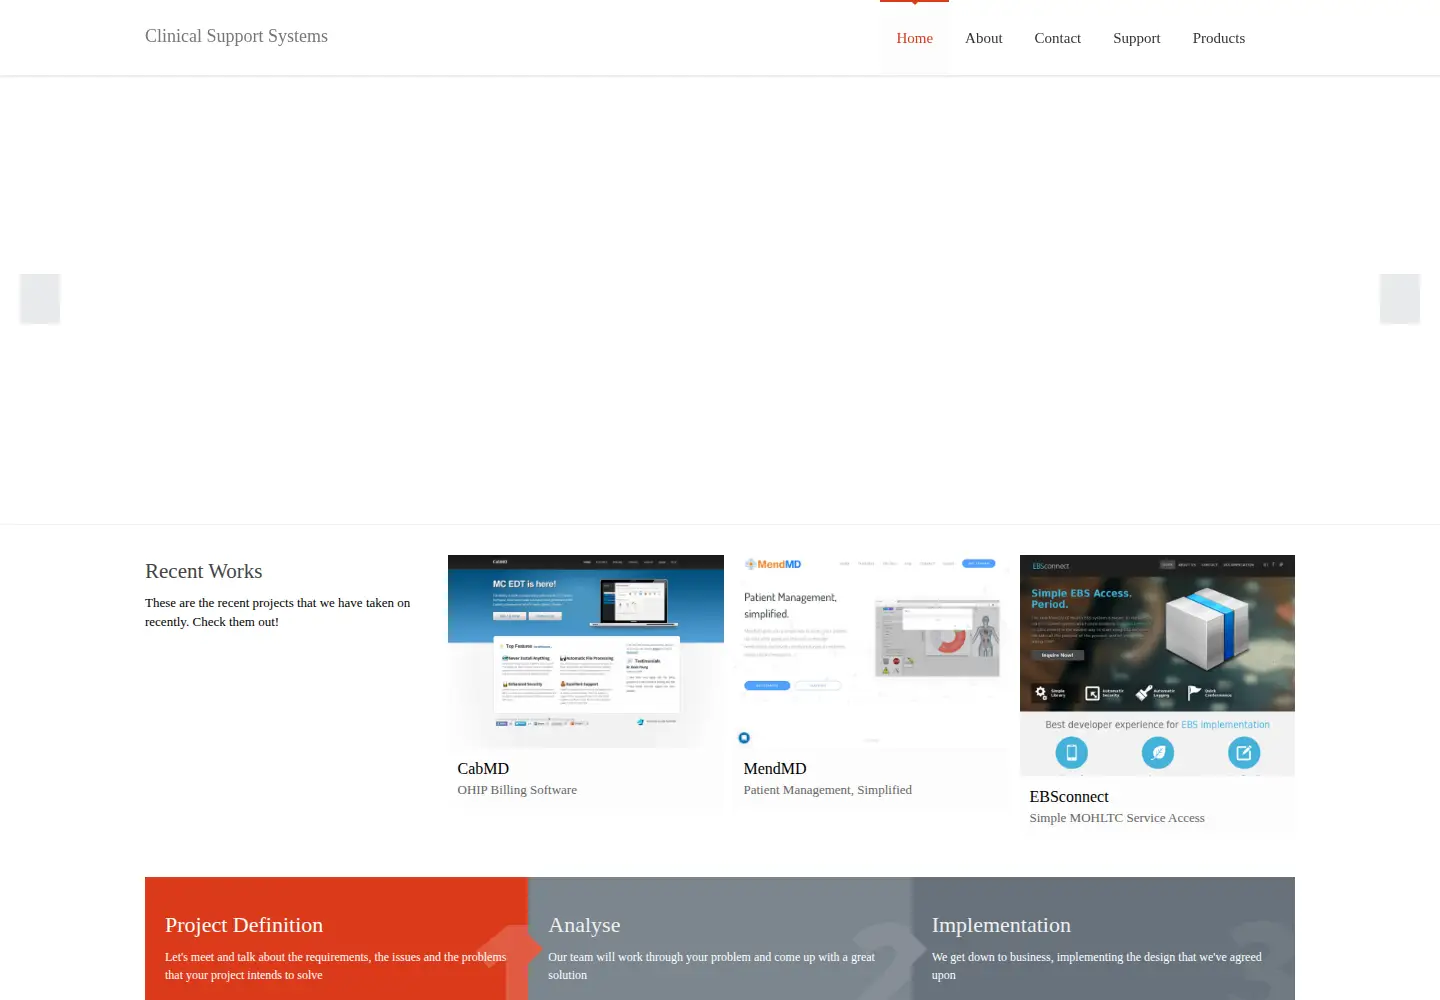Open the Products menu item
Viewport: 1440px width, 1000px height.
(1218, 38)
